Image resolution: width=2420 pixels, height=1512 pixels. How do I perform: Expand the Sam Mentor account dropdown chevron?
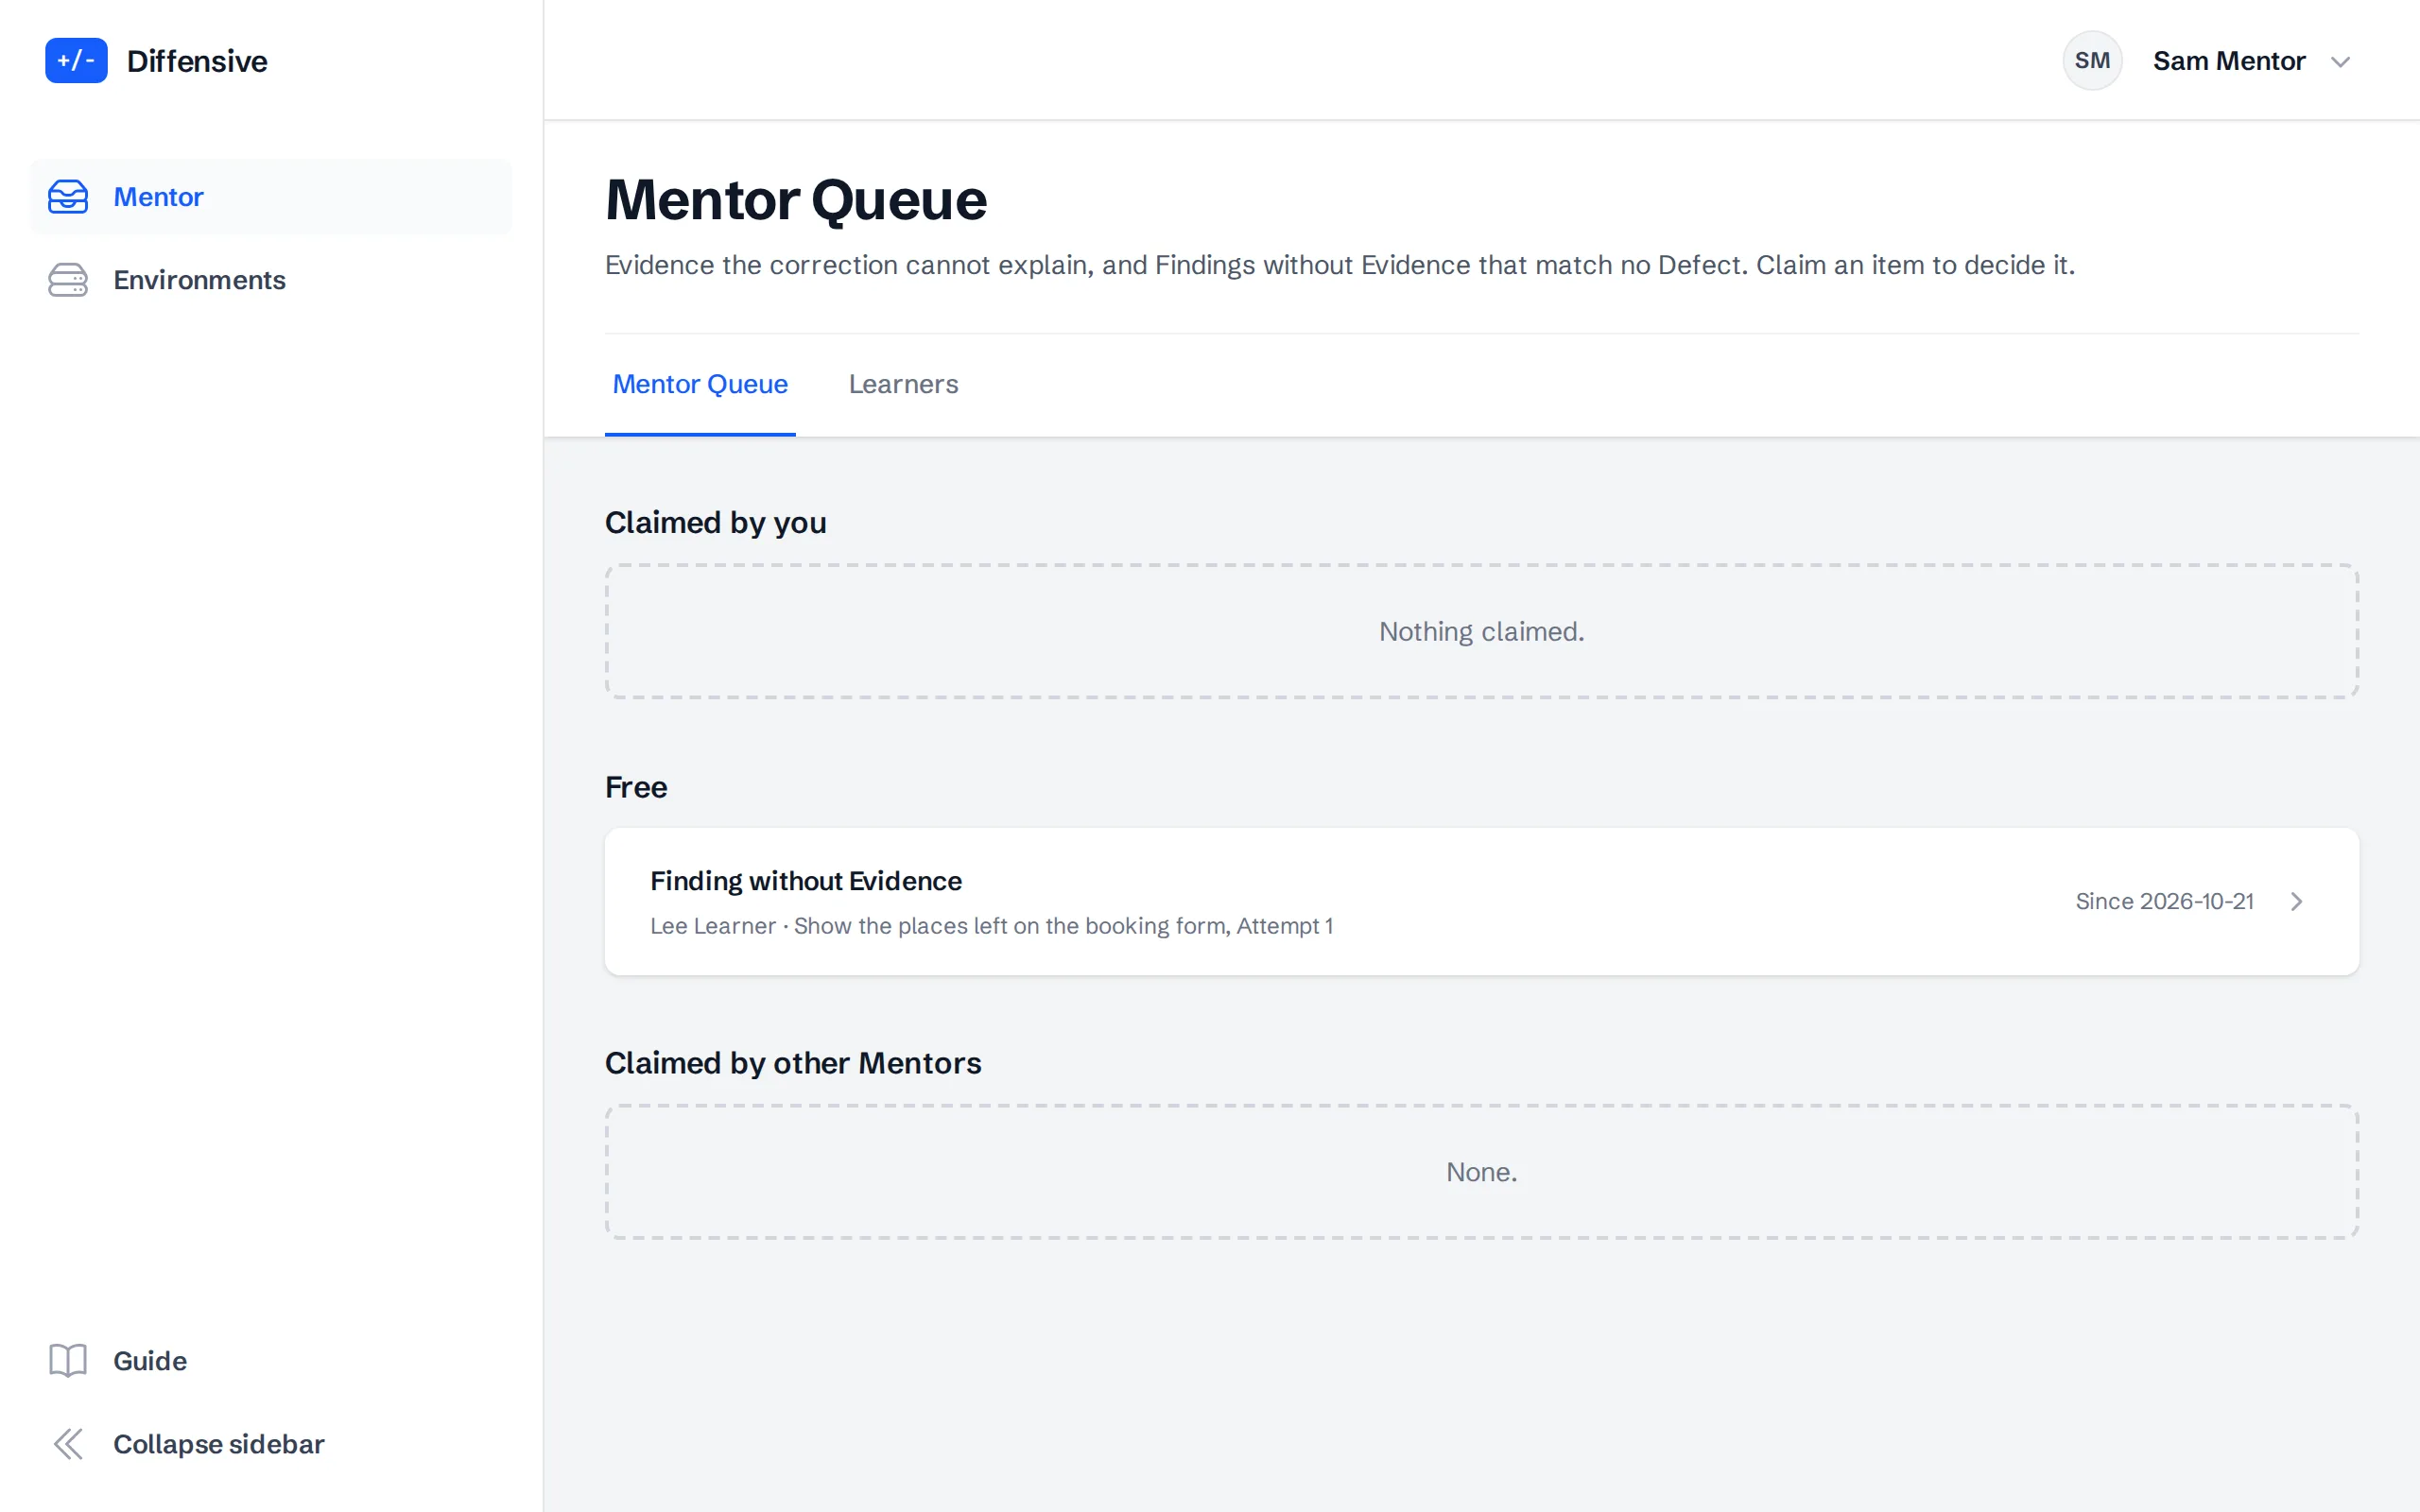2340,62
